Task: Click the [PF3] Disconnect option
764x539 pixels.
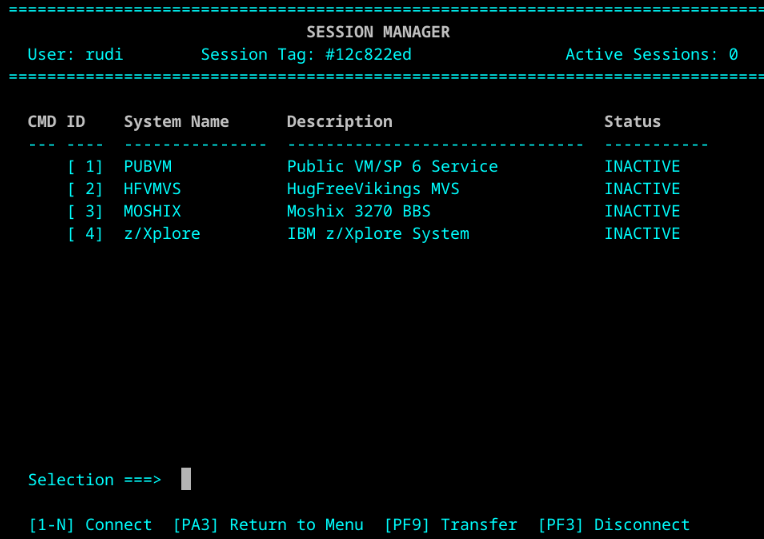Action: tap(614, 525)
